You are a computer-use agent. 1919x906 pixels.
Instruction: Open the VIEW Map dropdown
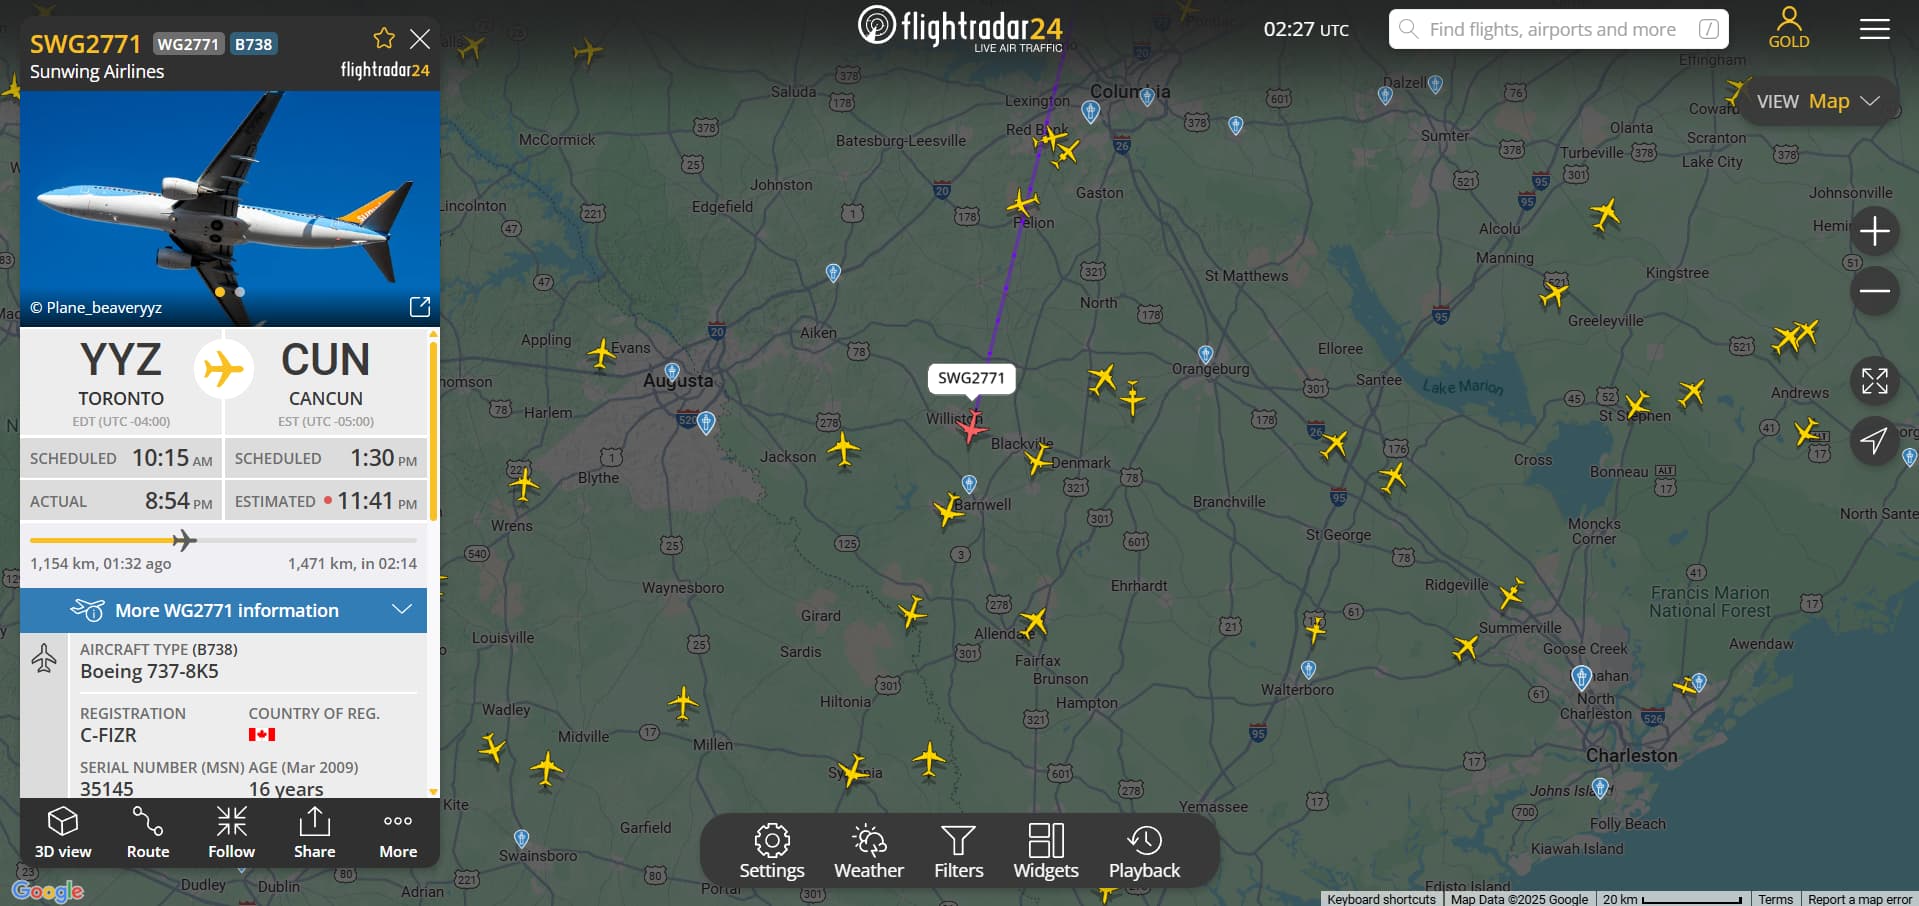(1818, 101)
